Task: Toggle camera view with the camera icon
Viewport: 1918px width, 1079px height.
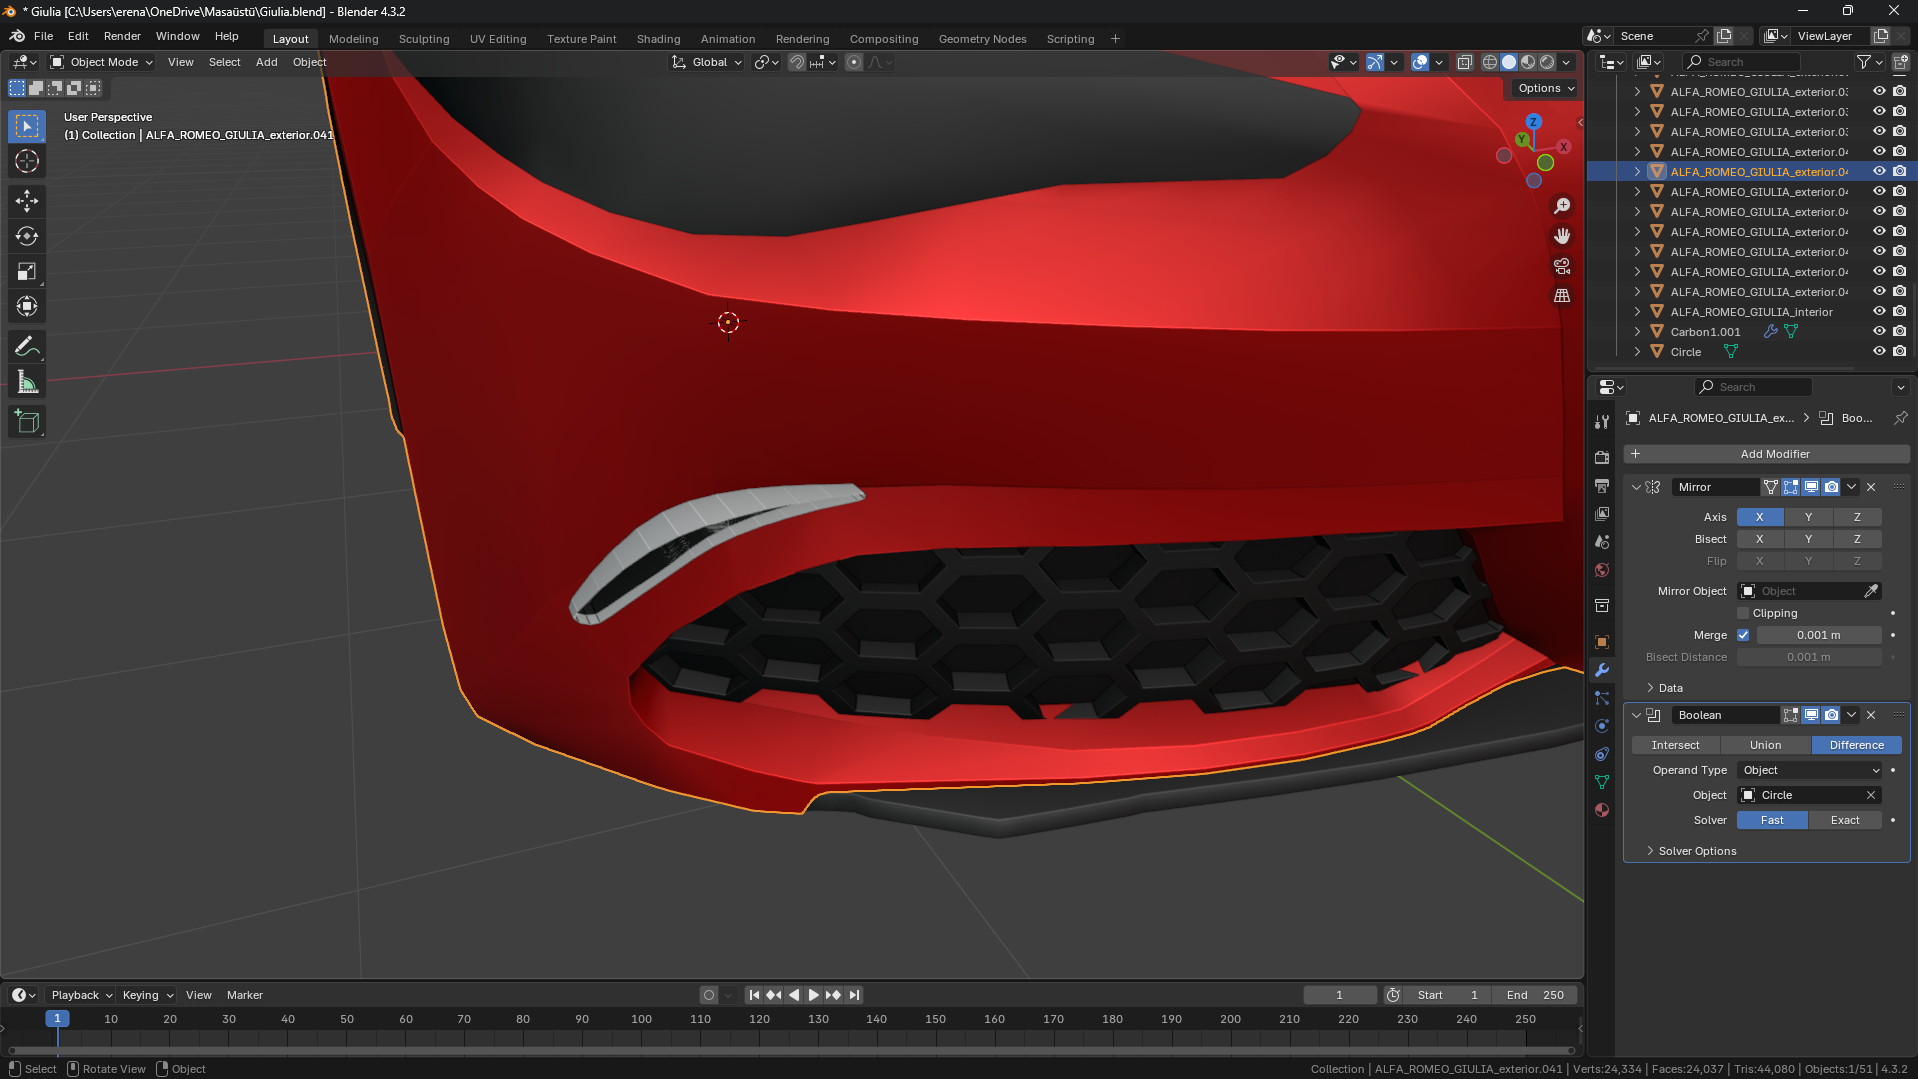Action: click(1562, 266)
